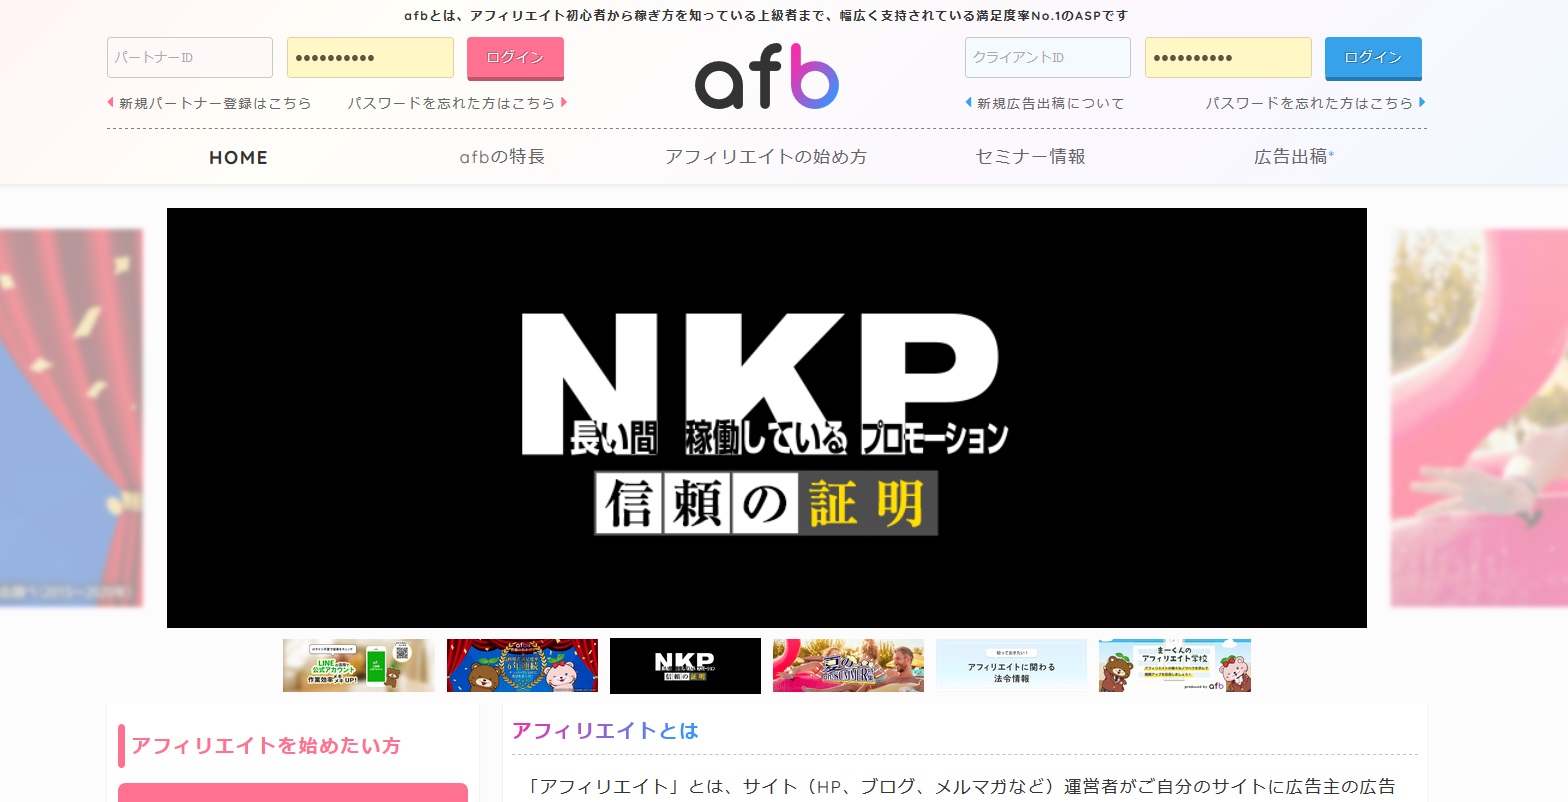The width and height of the screenshot is (1568, 802).
Task: Open 新規広告出稿について link
Action: [x=1045, y=103]
